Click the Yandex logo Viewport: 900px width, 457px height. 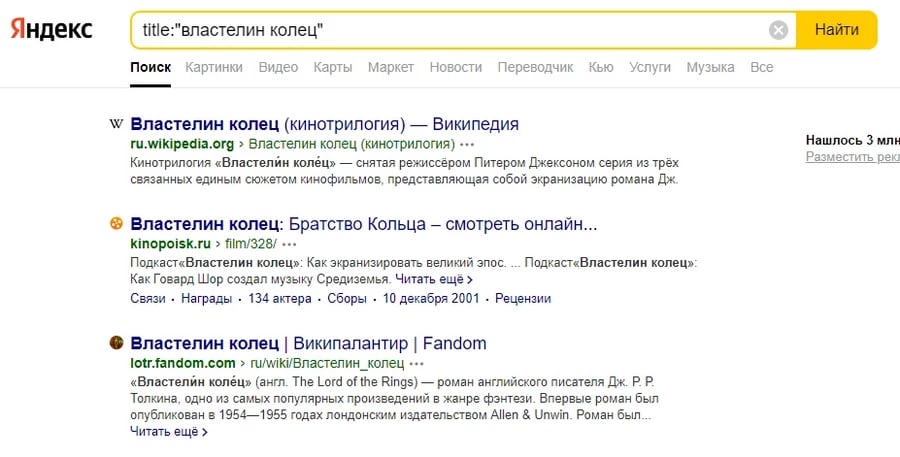(x=52, y=29)
